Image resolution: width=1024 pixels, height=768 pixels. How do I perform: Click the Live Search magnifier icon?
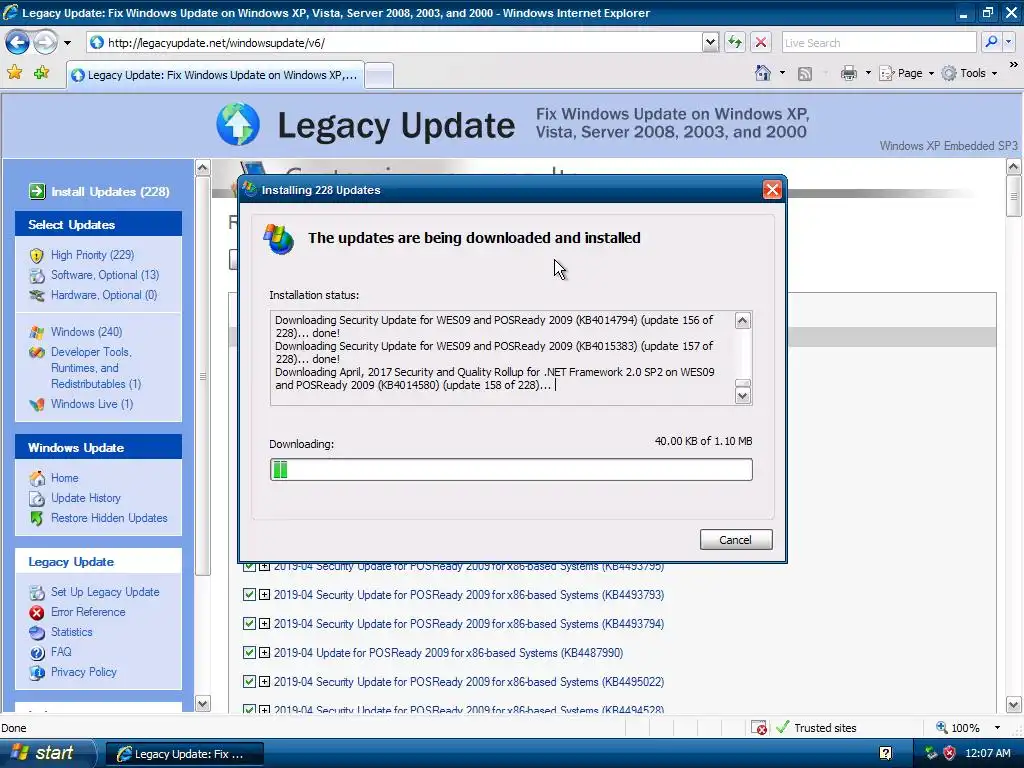point(991,42)
